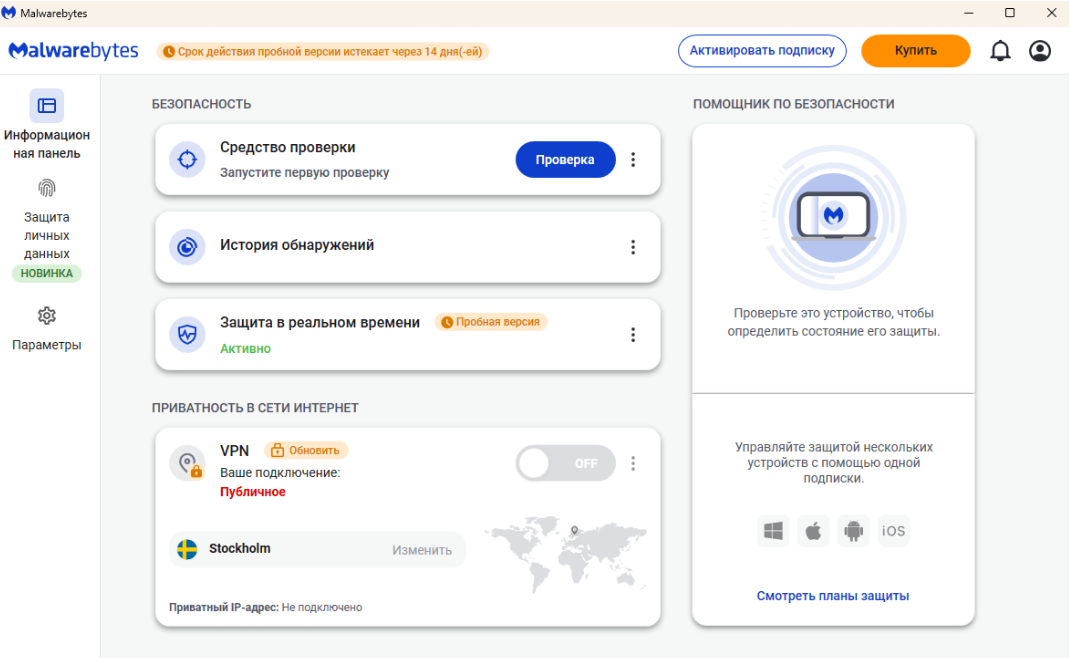Click БЕЗОПАСНОСТЬ section heading
1070x658 pixels.
point(201,104)
